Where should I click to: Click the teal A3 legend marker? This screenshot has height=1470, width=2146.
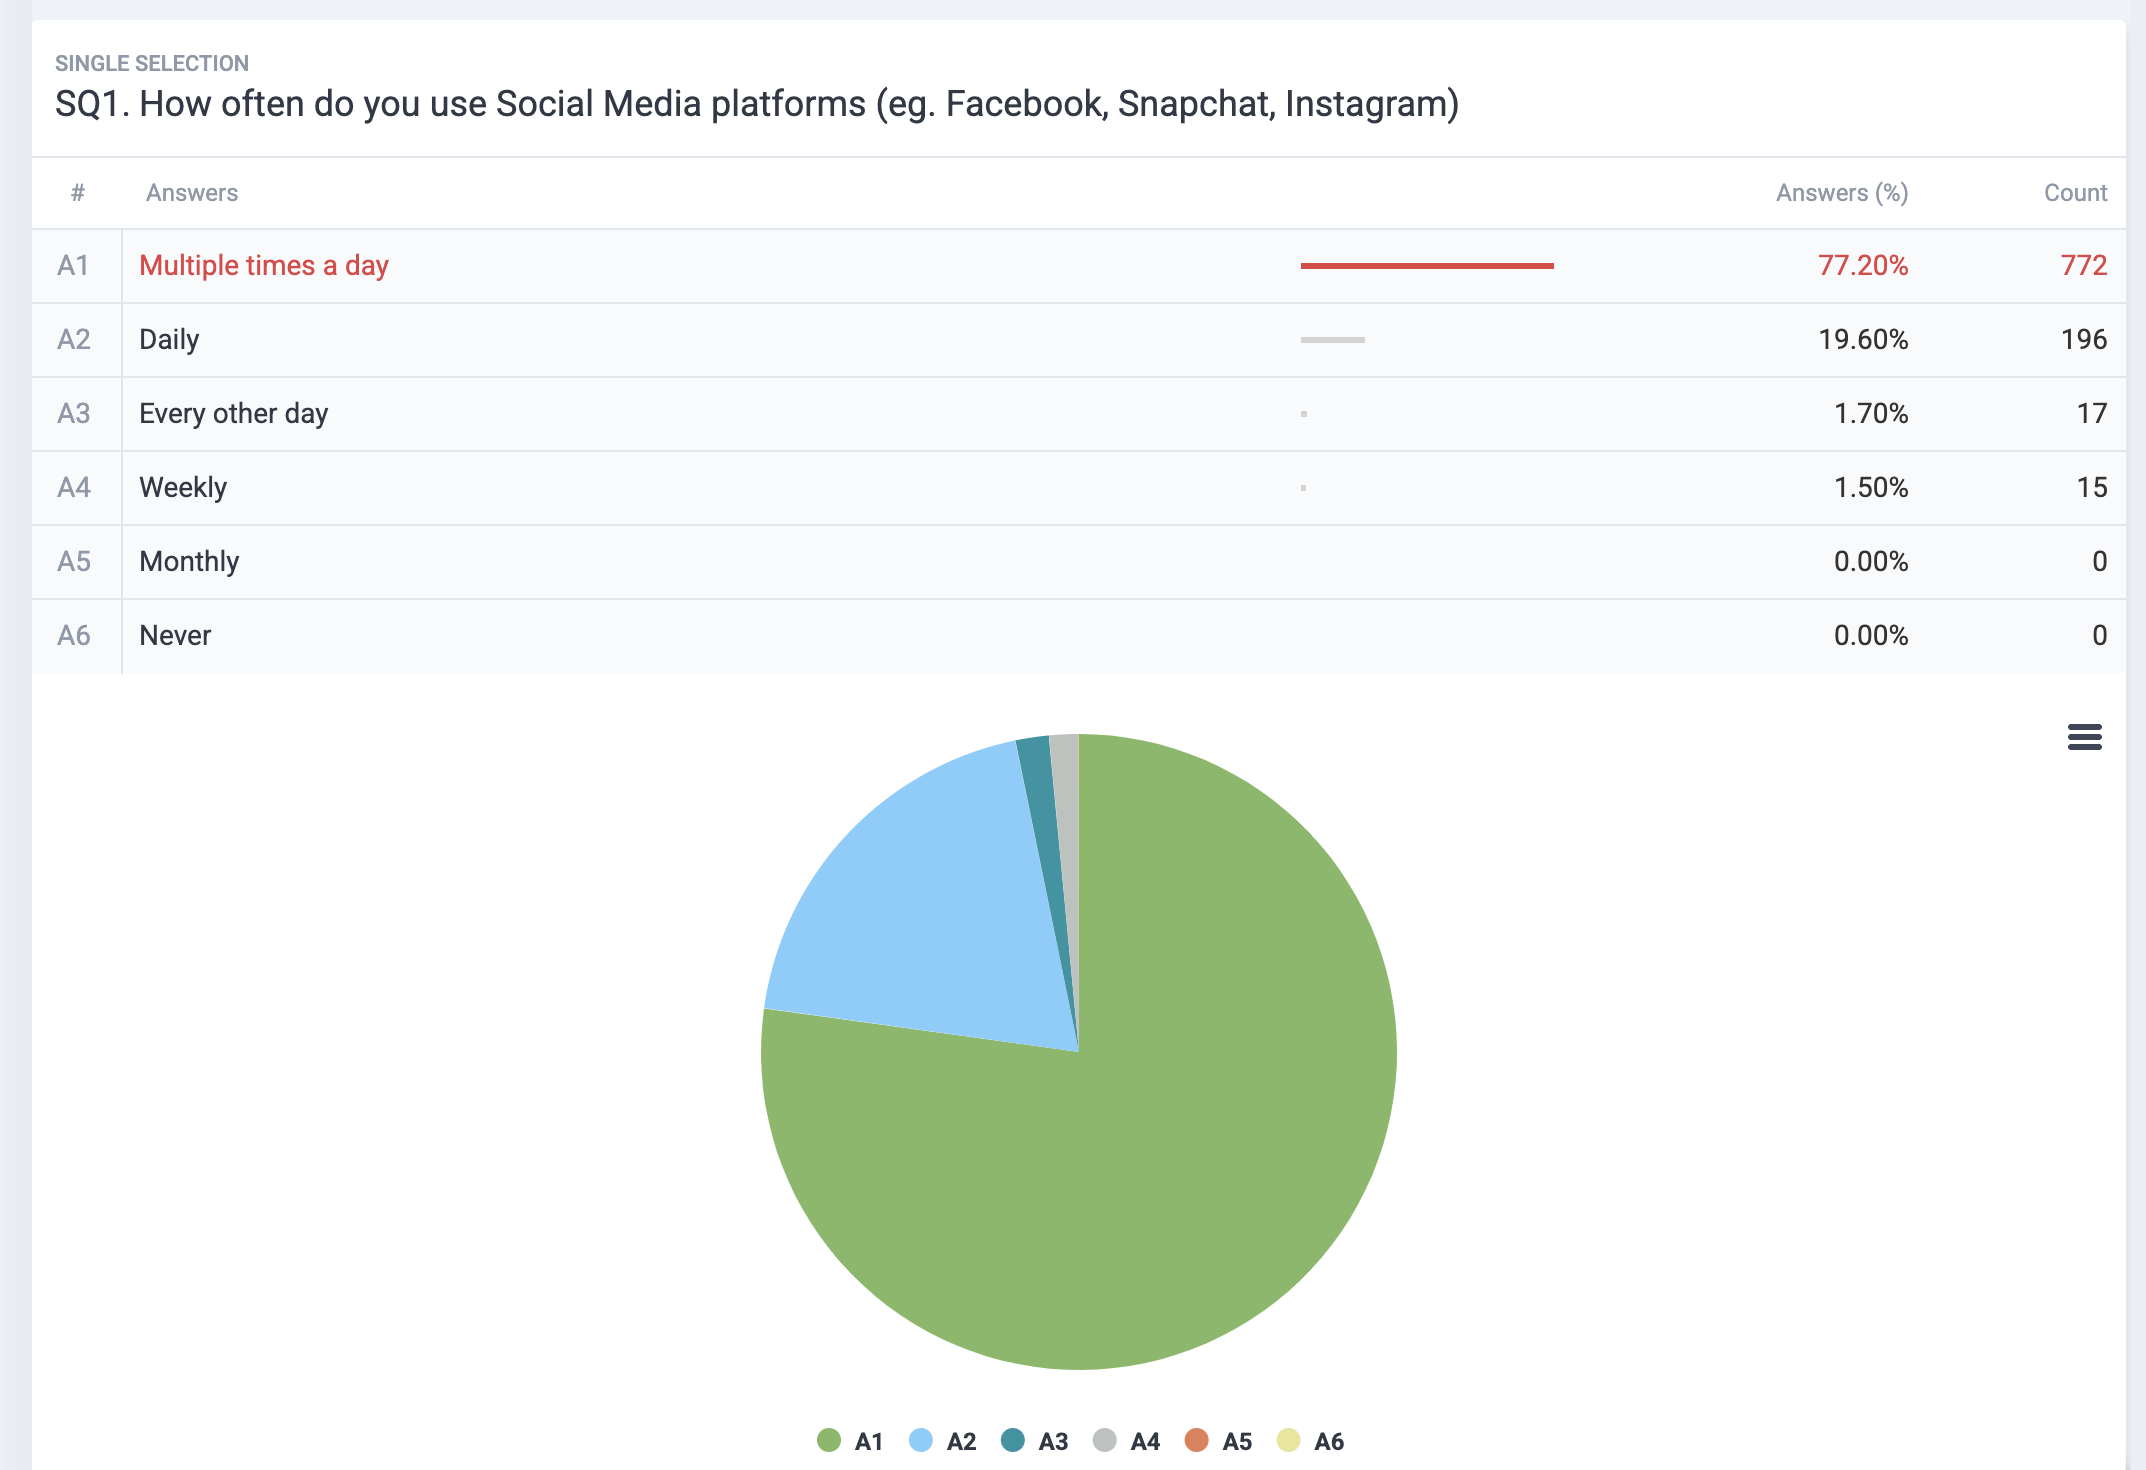(x=1013, y=1441)
